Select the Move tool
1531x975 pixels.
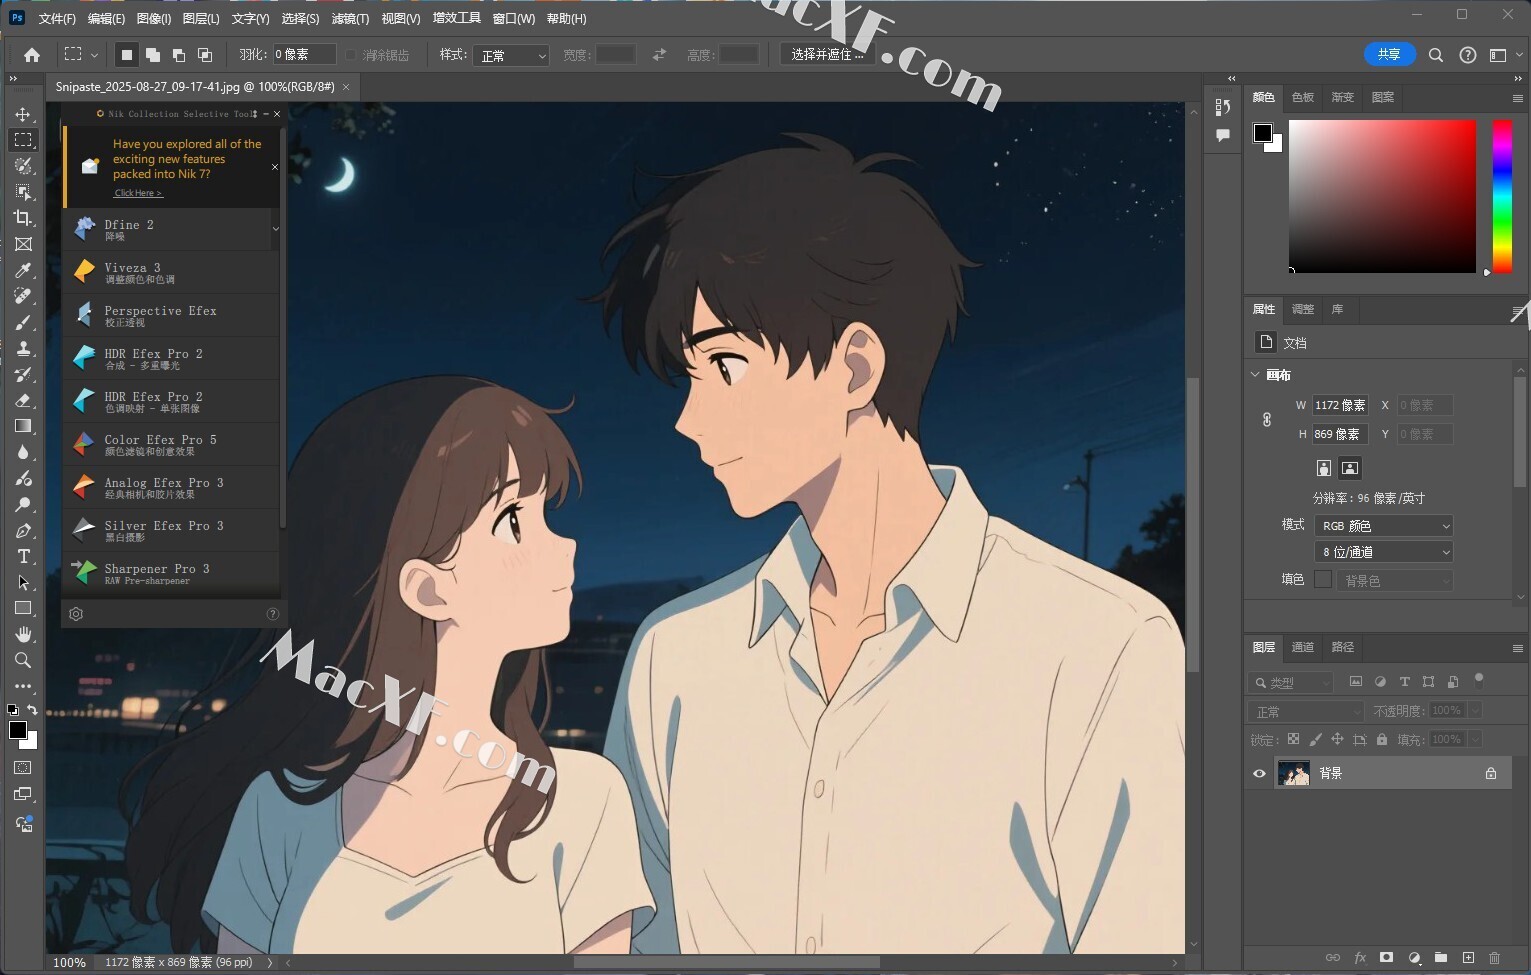pyautogui.click(x=23, y=114)
